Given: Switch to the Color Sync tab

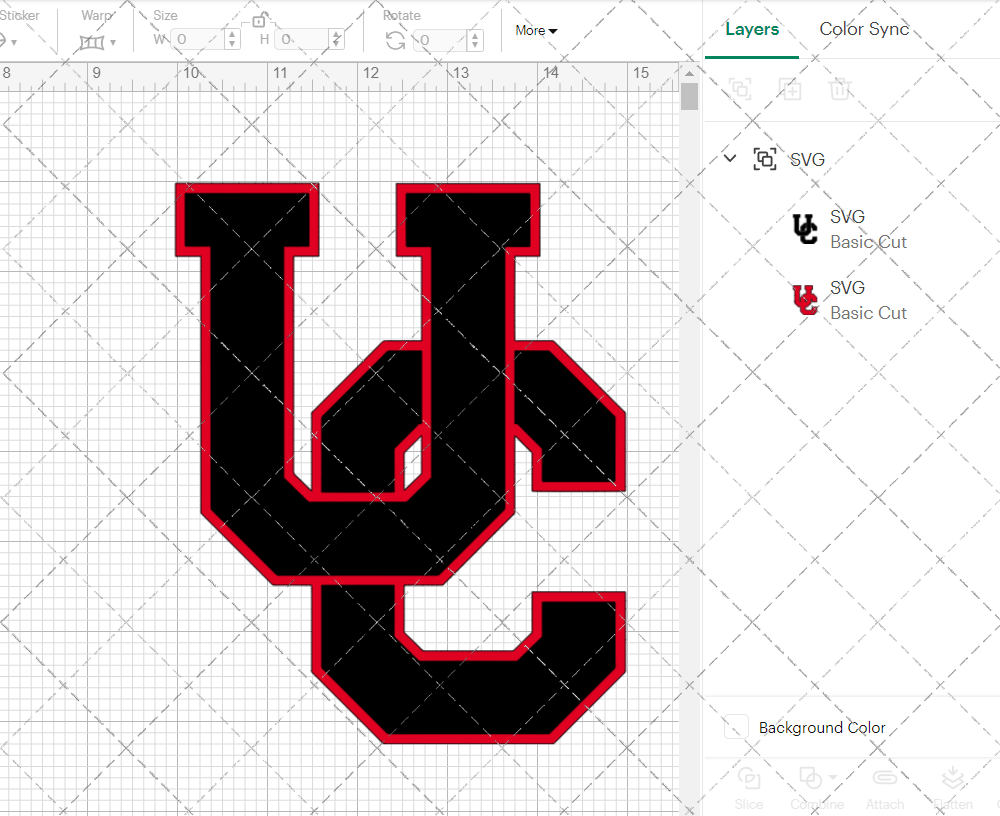Looking at the screenshot, I should [864, 29].
